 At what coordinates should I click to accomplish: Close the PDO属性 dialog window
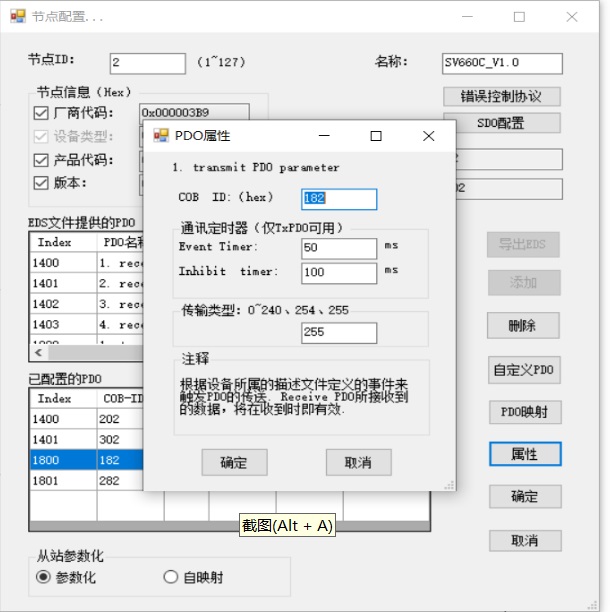pos(428,136)
